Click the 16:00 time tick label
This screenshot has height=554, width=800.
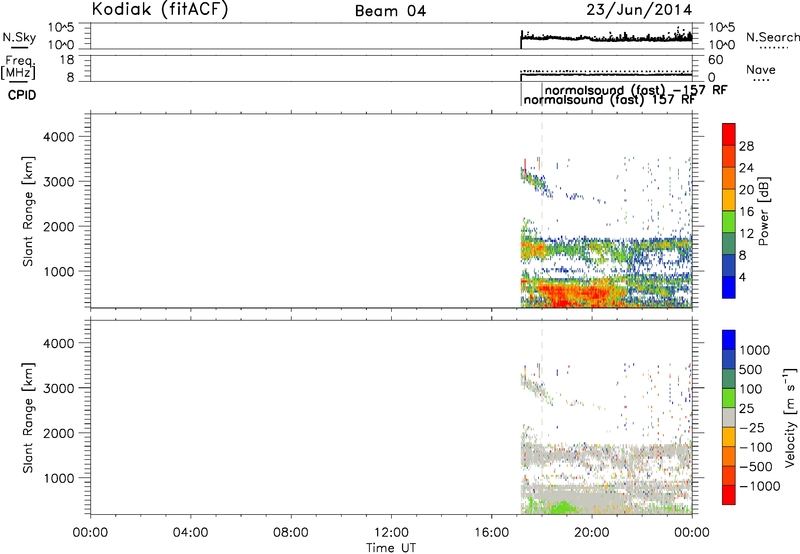coord(491,533)
